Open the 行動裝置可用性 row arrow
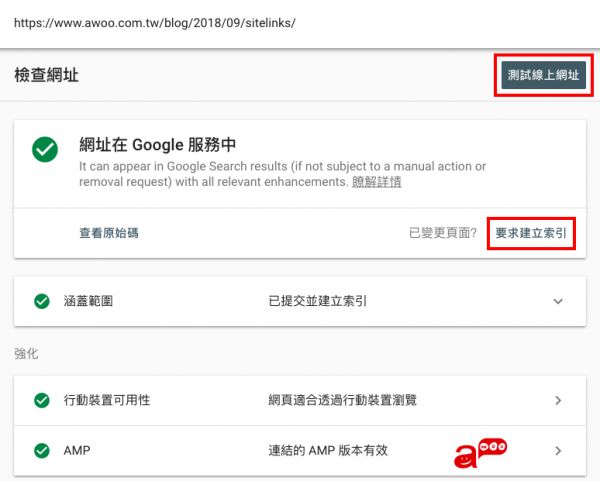Viewport: 600px width, 481px height. [x=558, y=400]
